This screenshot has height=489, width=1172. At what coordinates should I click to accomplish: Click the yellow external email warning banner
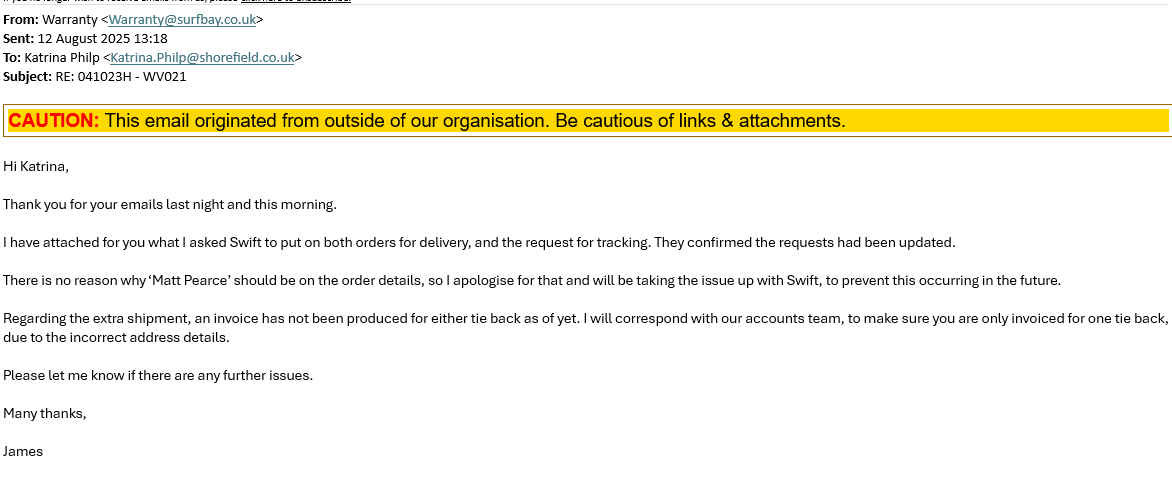tap(600, 121)
